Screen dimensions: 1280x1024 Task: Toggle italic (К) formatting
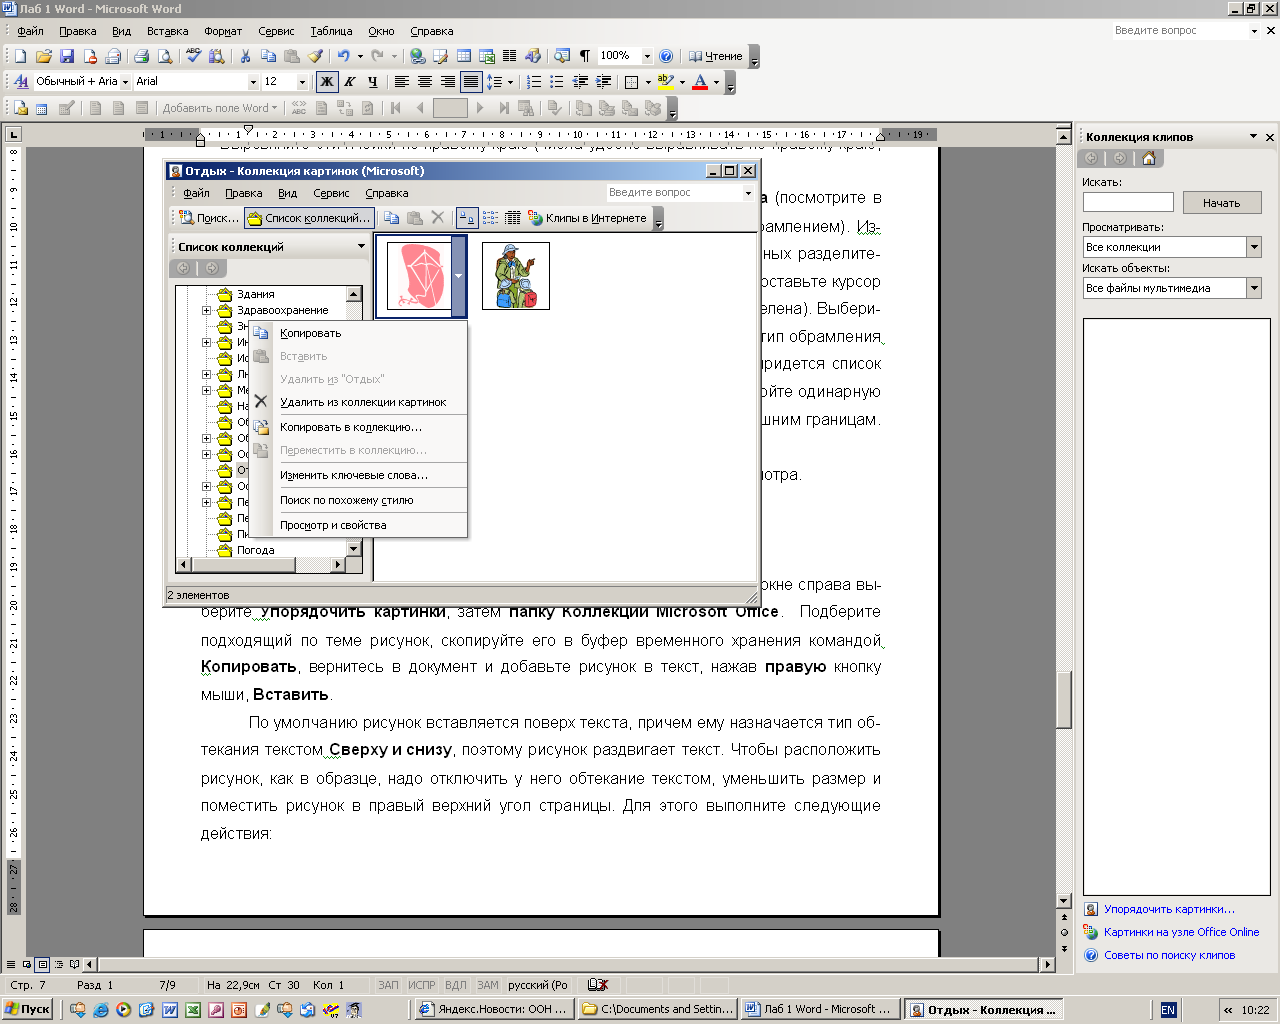pyautogui.click(x=349, y=82)
